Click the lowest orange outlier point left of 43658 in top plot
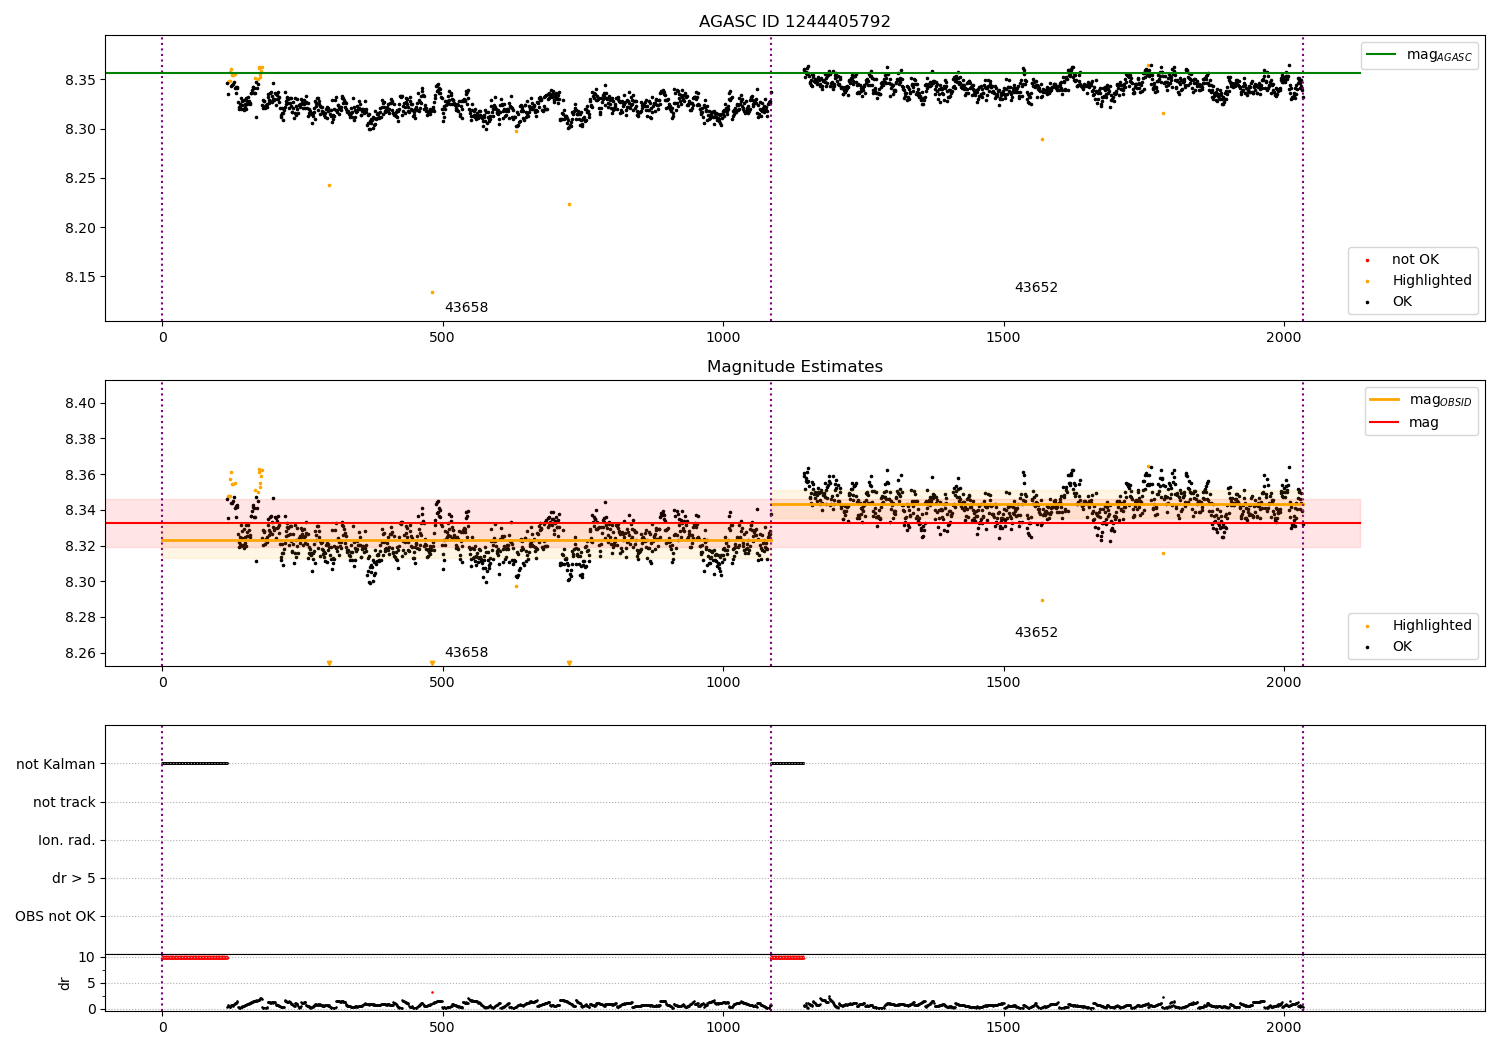Screen dimensions: 1500x1050 pos(432,292)
